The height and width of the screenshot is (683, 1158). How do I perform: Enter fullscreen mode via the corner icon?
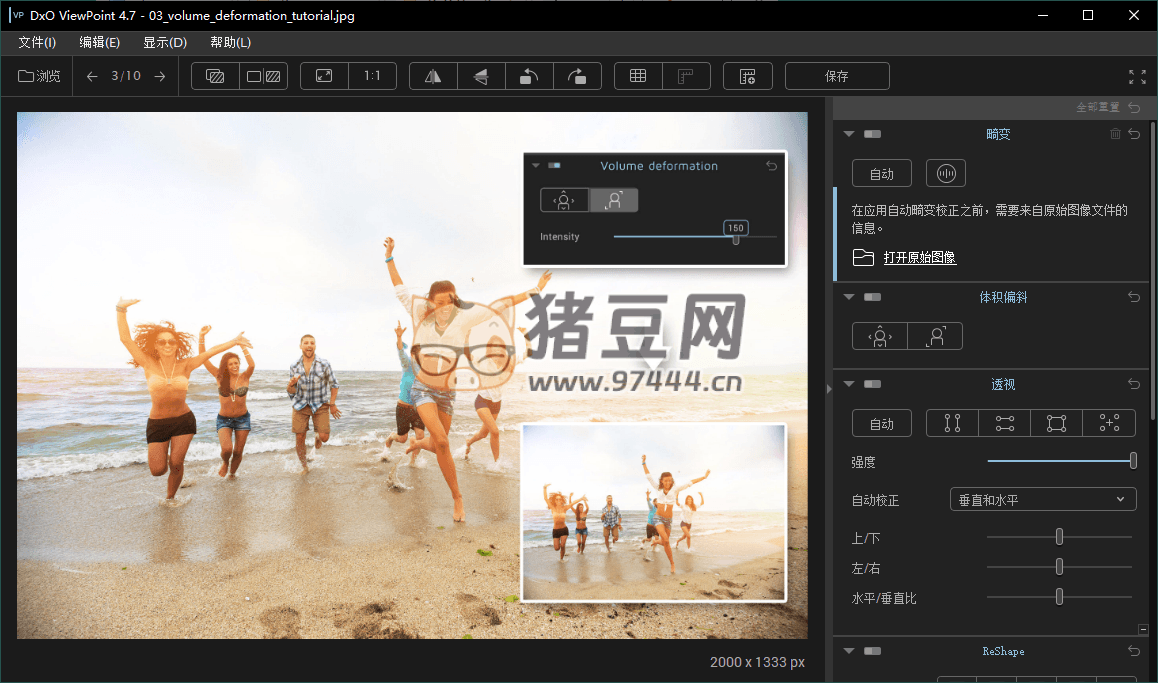(1137, 77)
